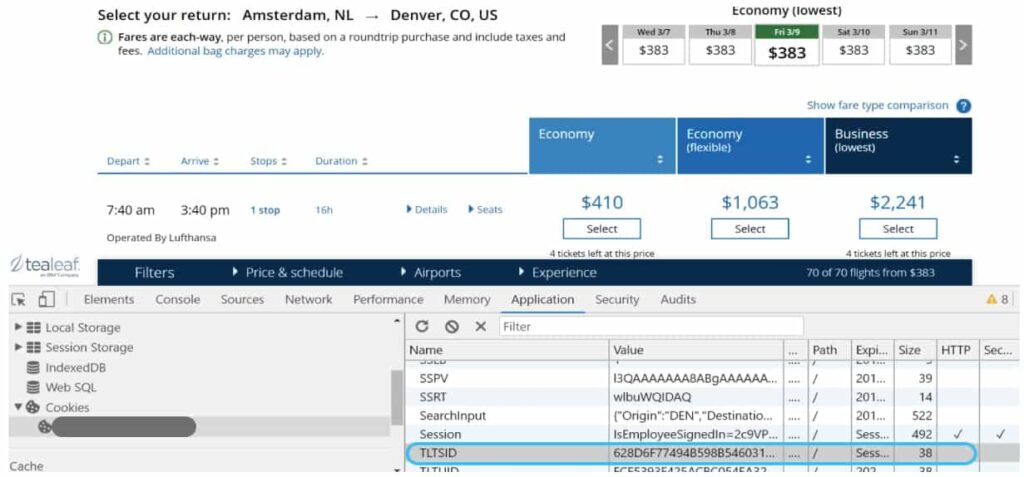Click the 1 stop link
The image size is (1024, 477).
pyautogui.click(x=265, y=210)
